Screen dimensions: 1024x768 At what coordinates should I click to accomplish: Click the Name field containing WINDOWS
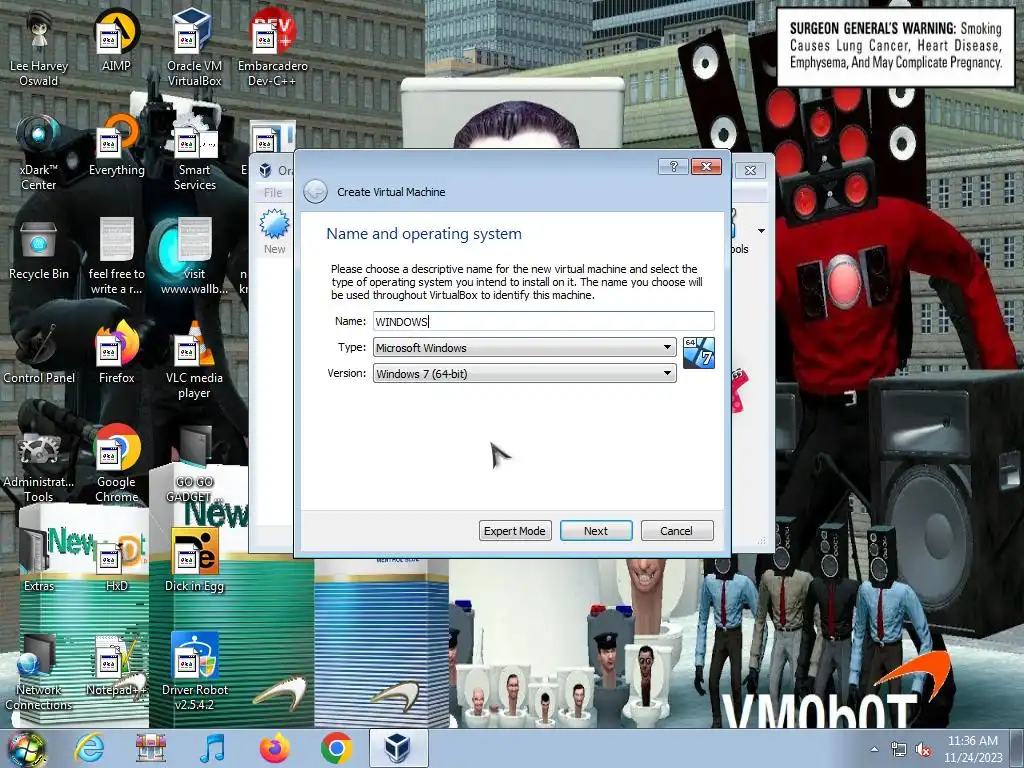tap(543, 321)
